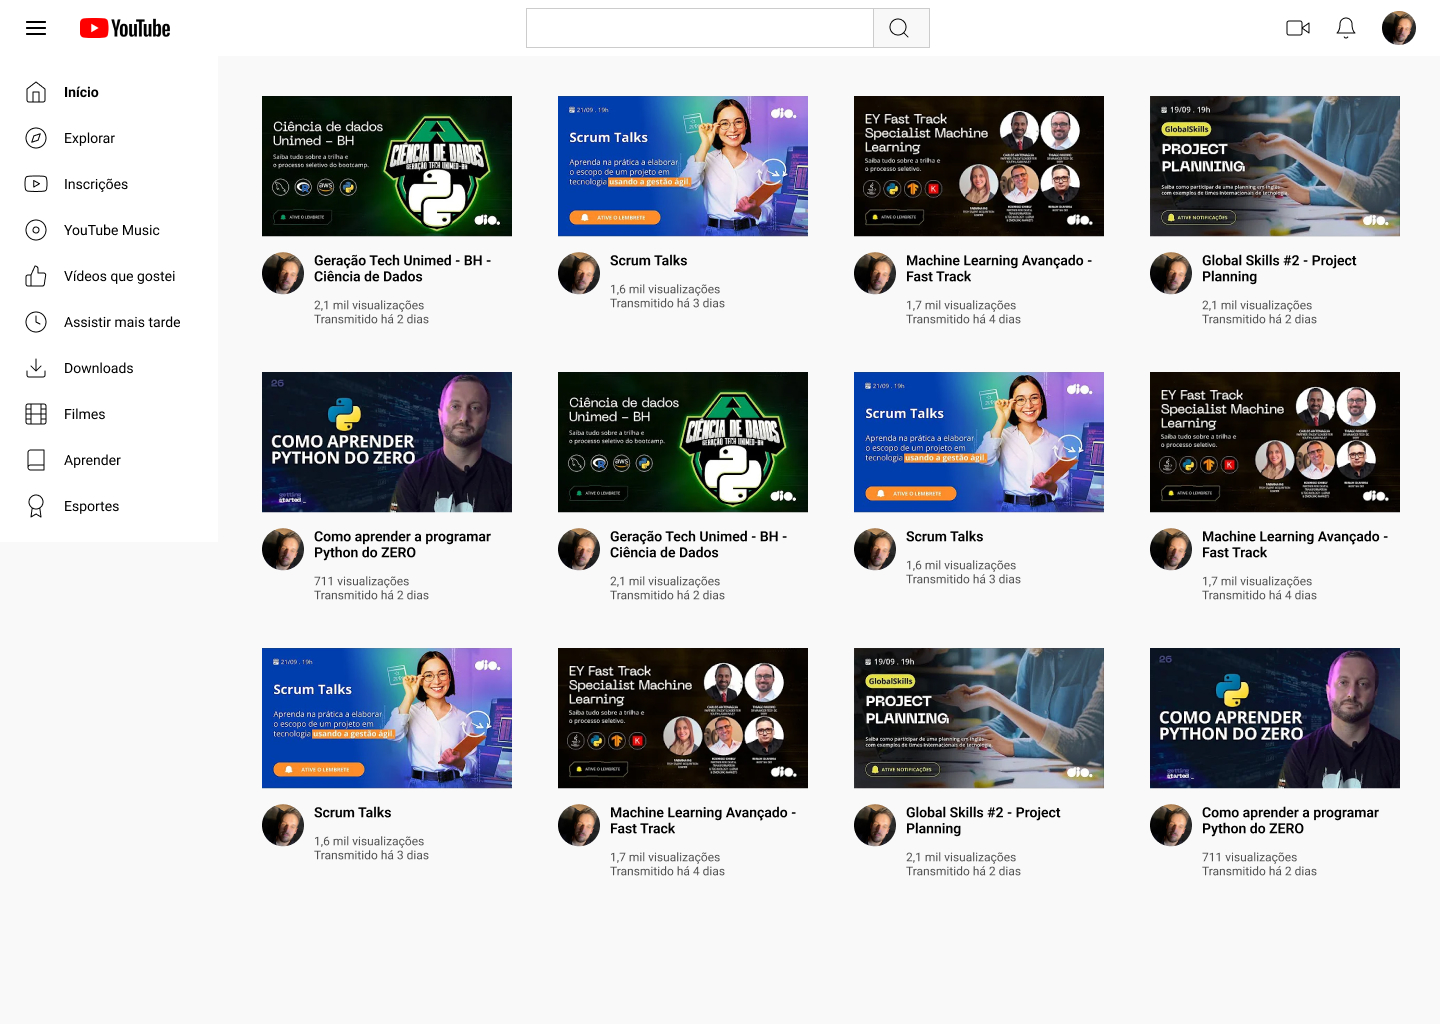Select Inscrições in sidebar
The height and width of the screenshot is (1024, 1440).
(x=96, y=184)
